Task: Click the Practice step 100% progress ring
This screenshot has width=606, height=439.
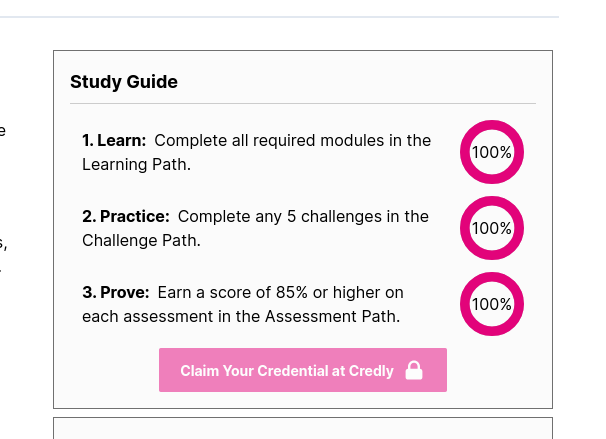Action: 491,228
